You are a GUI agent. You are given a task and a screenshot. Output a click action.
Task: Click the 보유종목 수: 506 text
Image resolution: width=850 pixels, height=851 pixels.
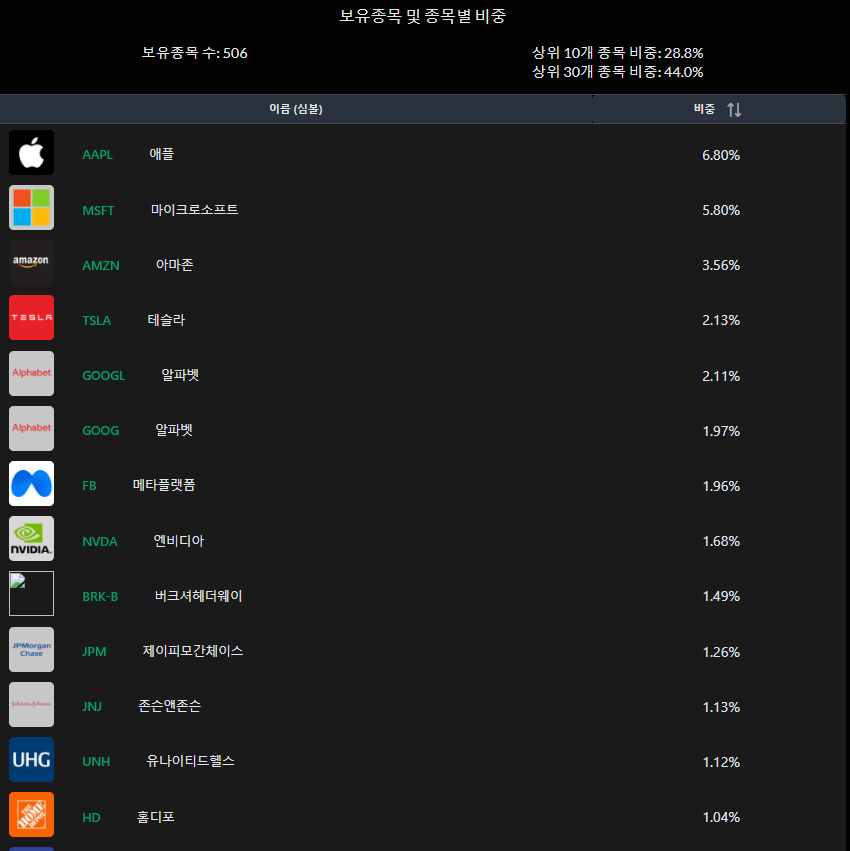point(194,53)
